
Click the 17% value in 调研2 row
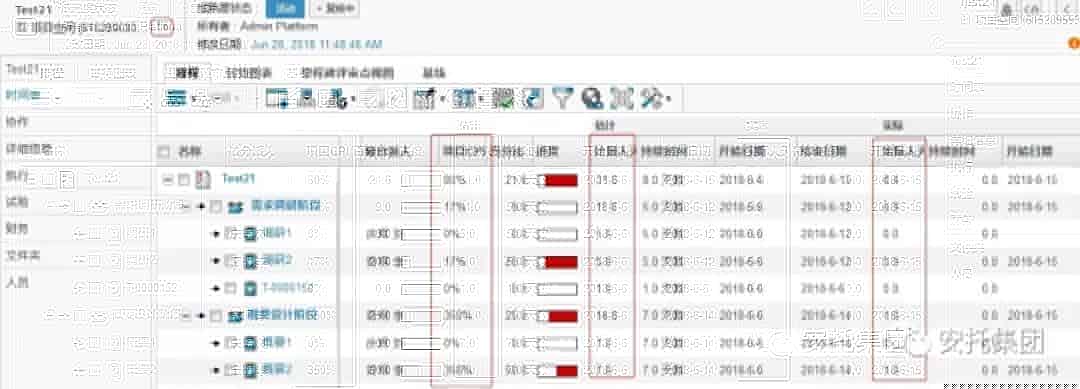(x=454, y=261)
